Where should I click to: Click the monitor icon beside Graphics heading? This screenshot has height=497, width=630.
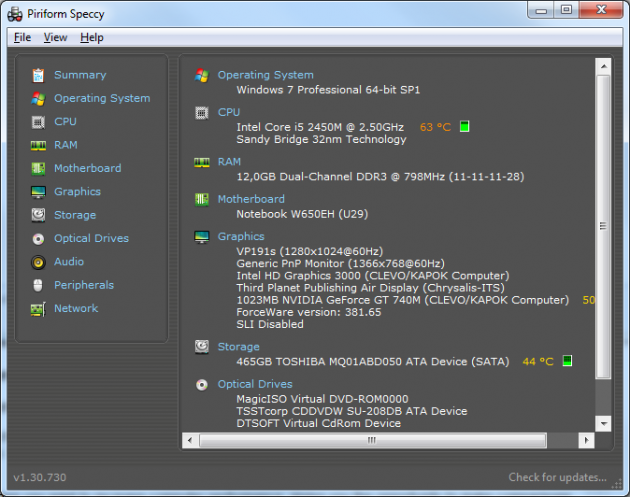coord(202,237)
